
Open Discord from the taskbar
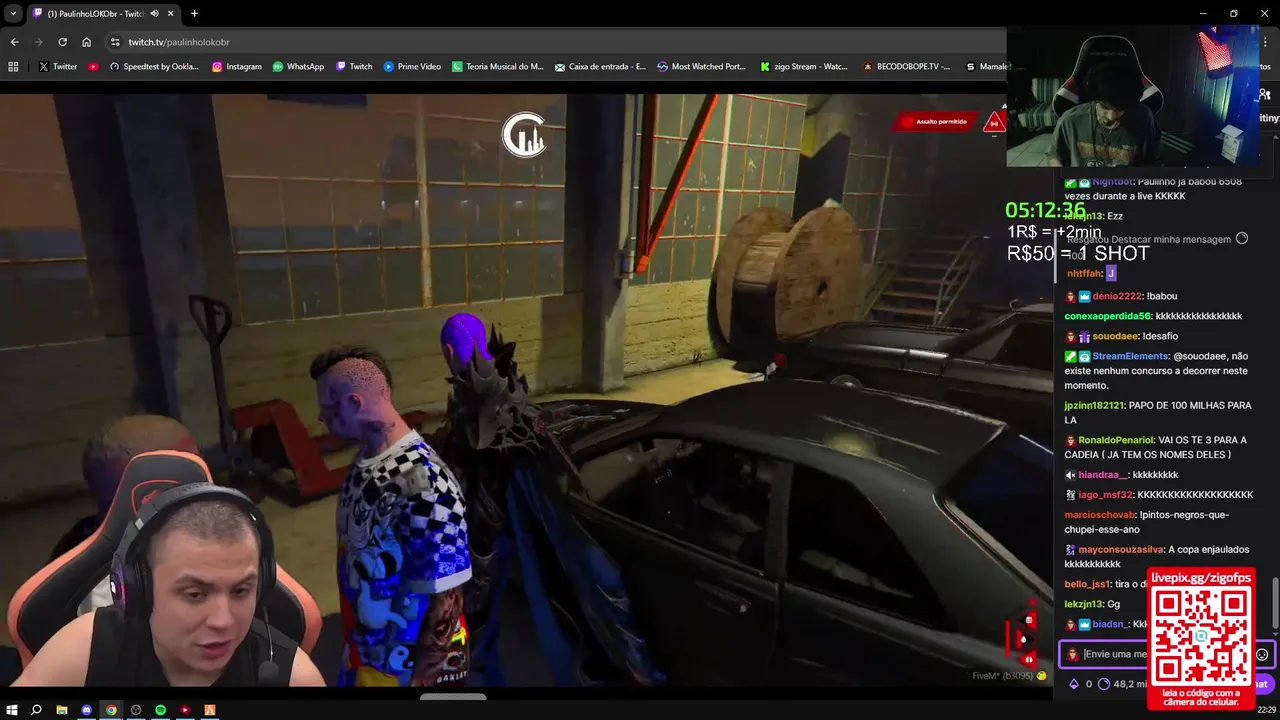pyautogui.click(x=87, y=710)
